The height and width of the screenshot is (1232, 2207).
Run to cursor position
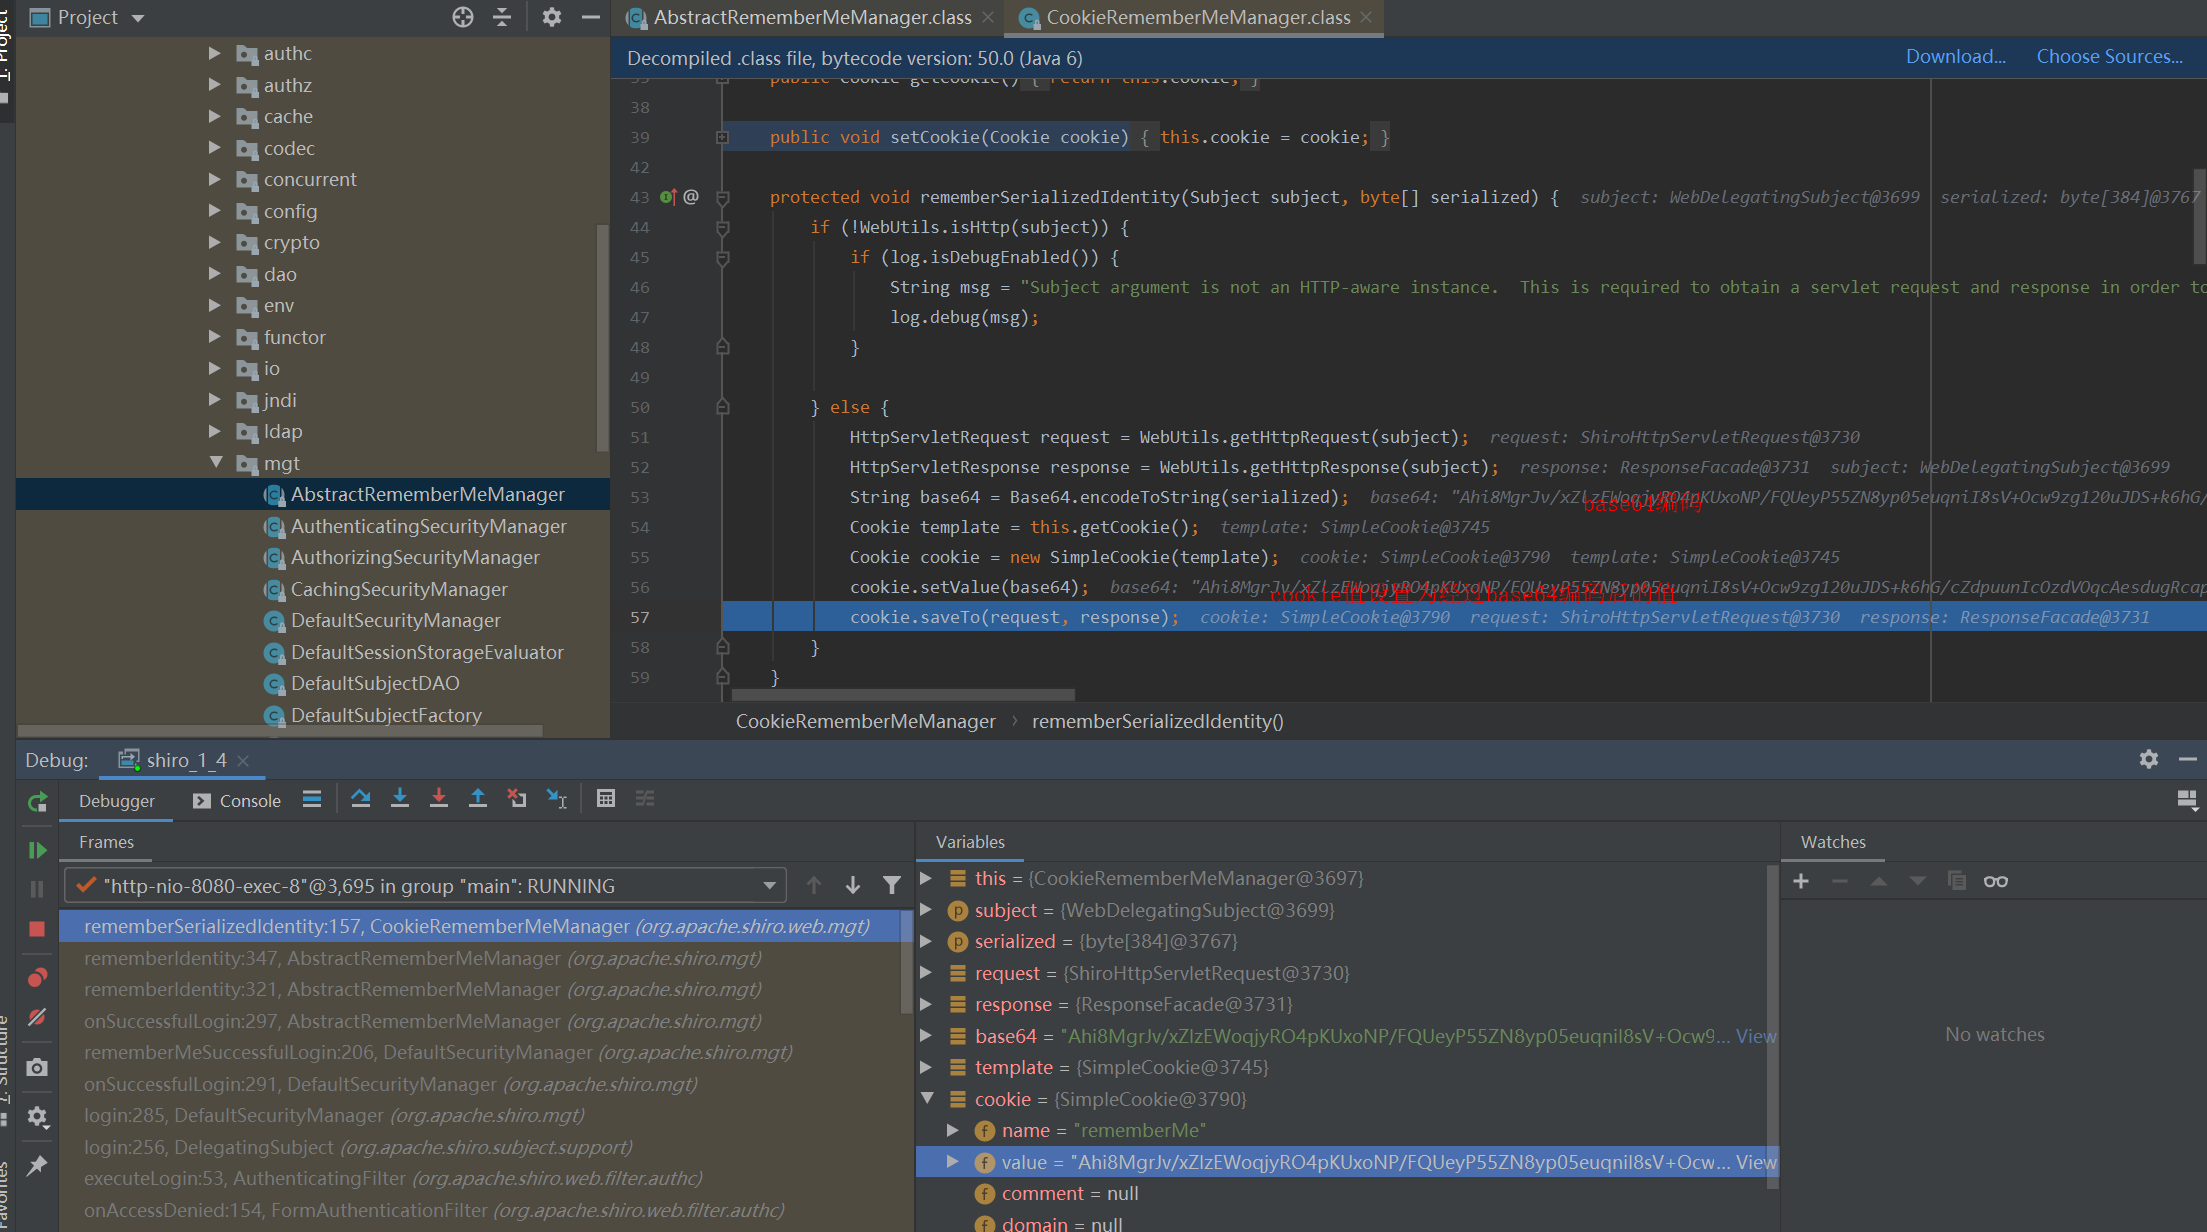pos(557,799)
